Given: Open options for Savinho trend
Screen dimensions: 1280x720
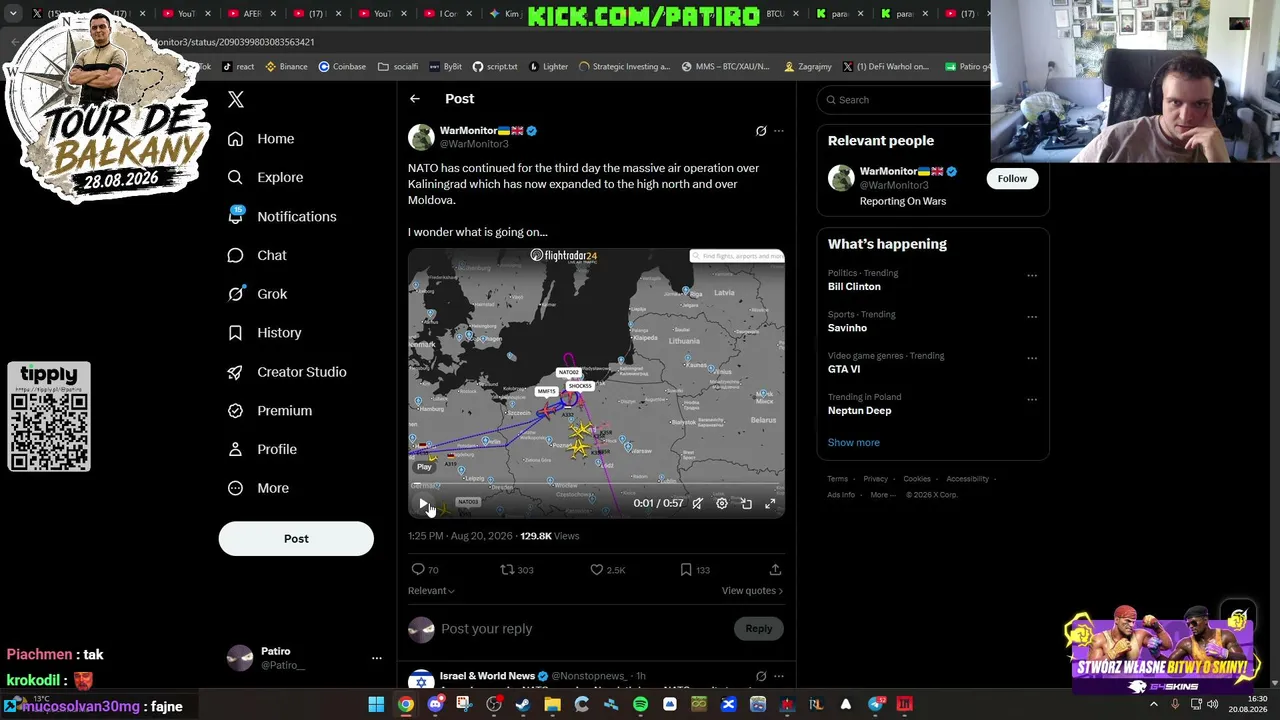Looking at the screenshot, I should coord(1032,317).
